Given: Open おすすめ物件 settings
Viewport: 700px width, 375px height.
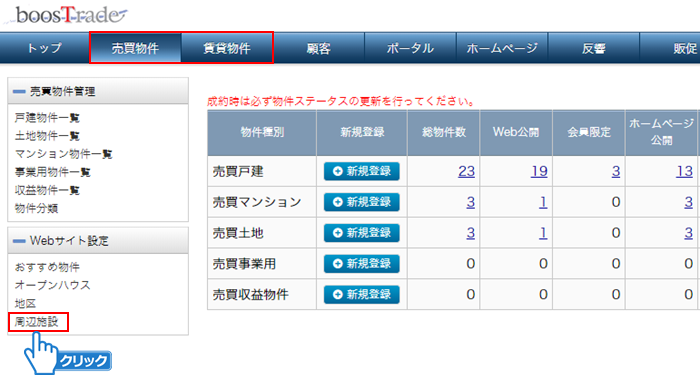Looking at the screenshot, I should (47, 267).
